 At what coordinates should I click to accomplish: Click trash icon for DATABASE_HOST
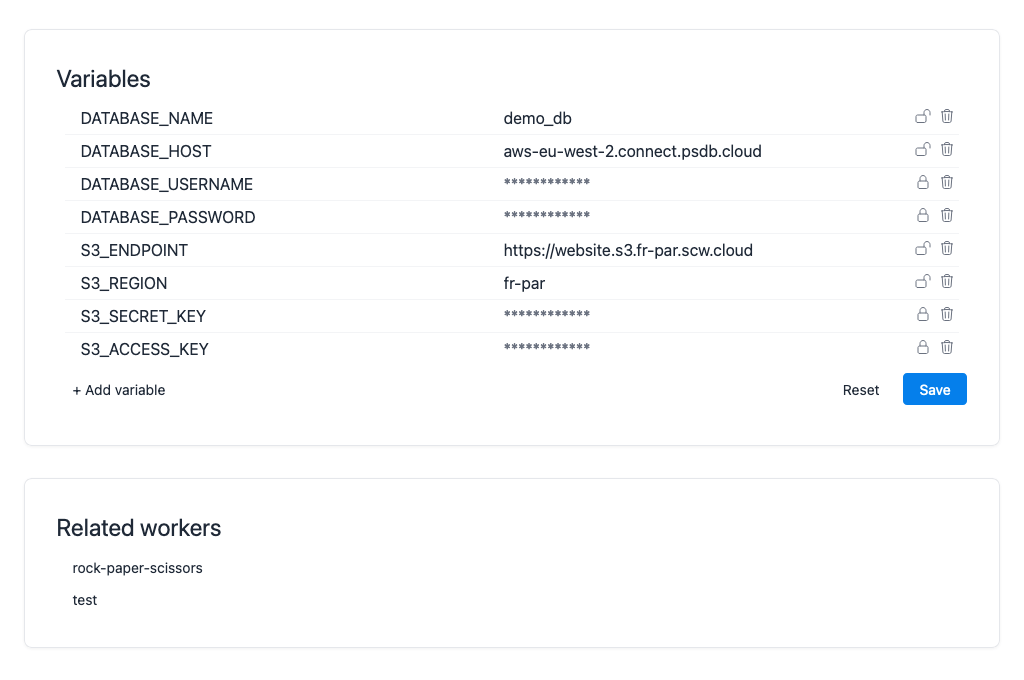coord(947,150)
